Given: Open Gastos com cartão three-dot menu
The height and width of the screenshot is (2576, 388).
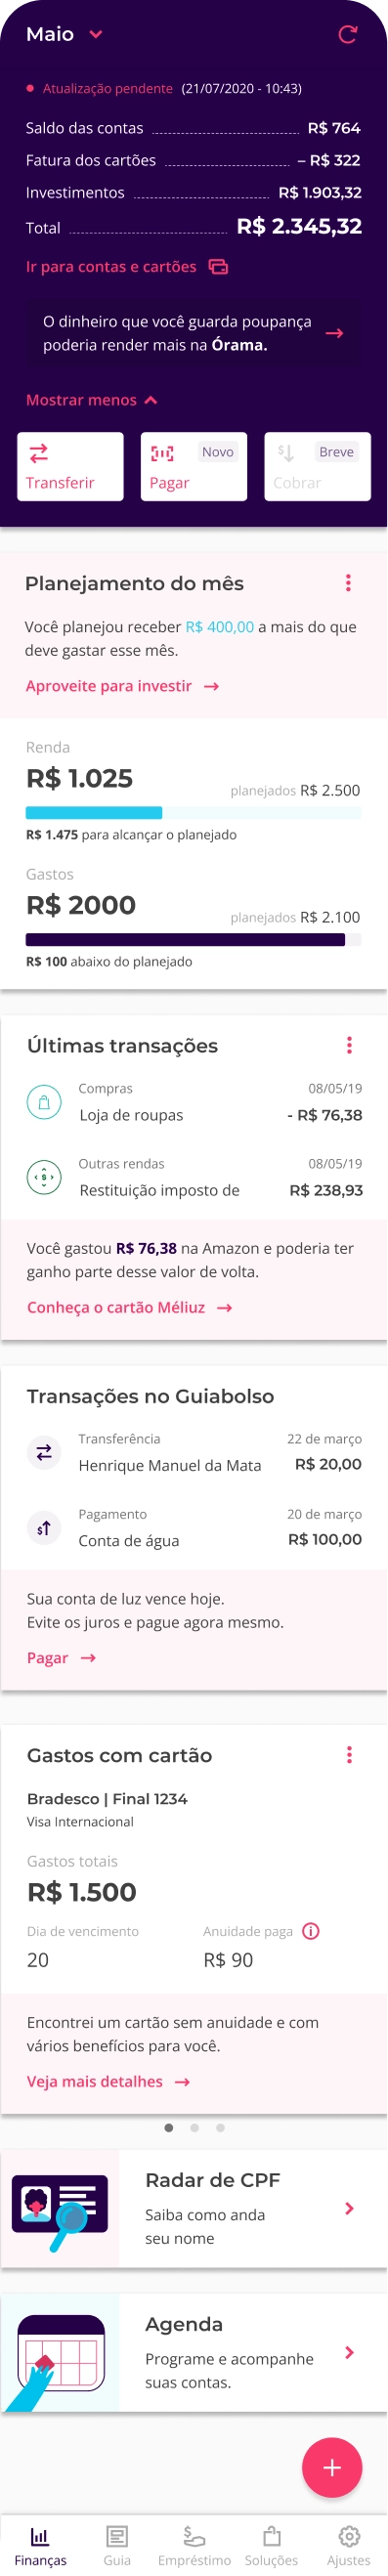Looking at the screenshot, I should [349, 1755].
